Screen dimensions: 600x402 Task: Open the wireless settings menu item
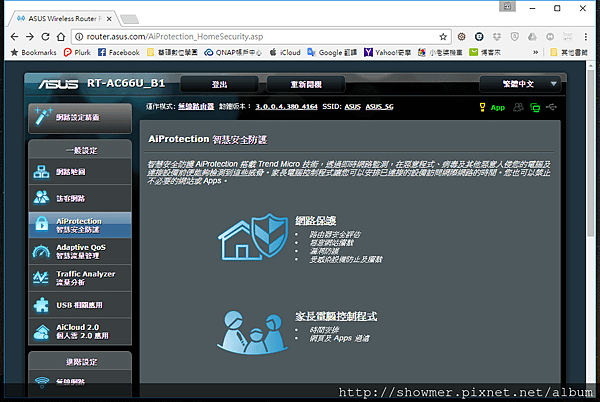80,381
